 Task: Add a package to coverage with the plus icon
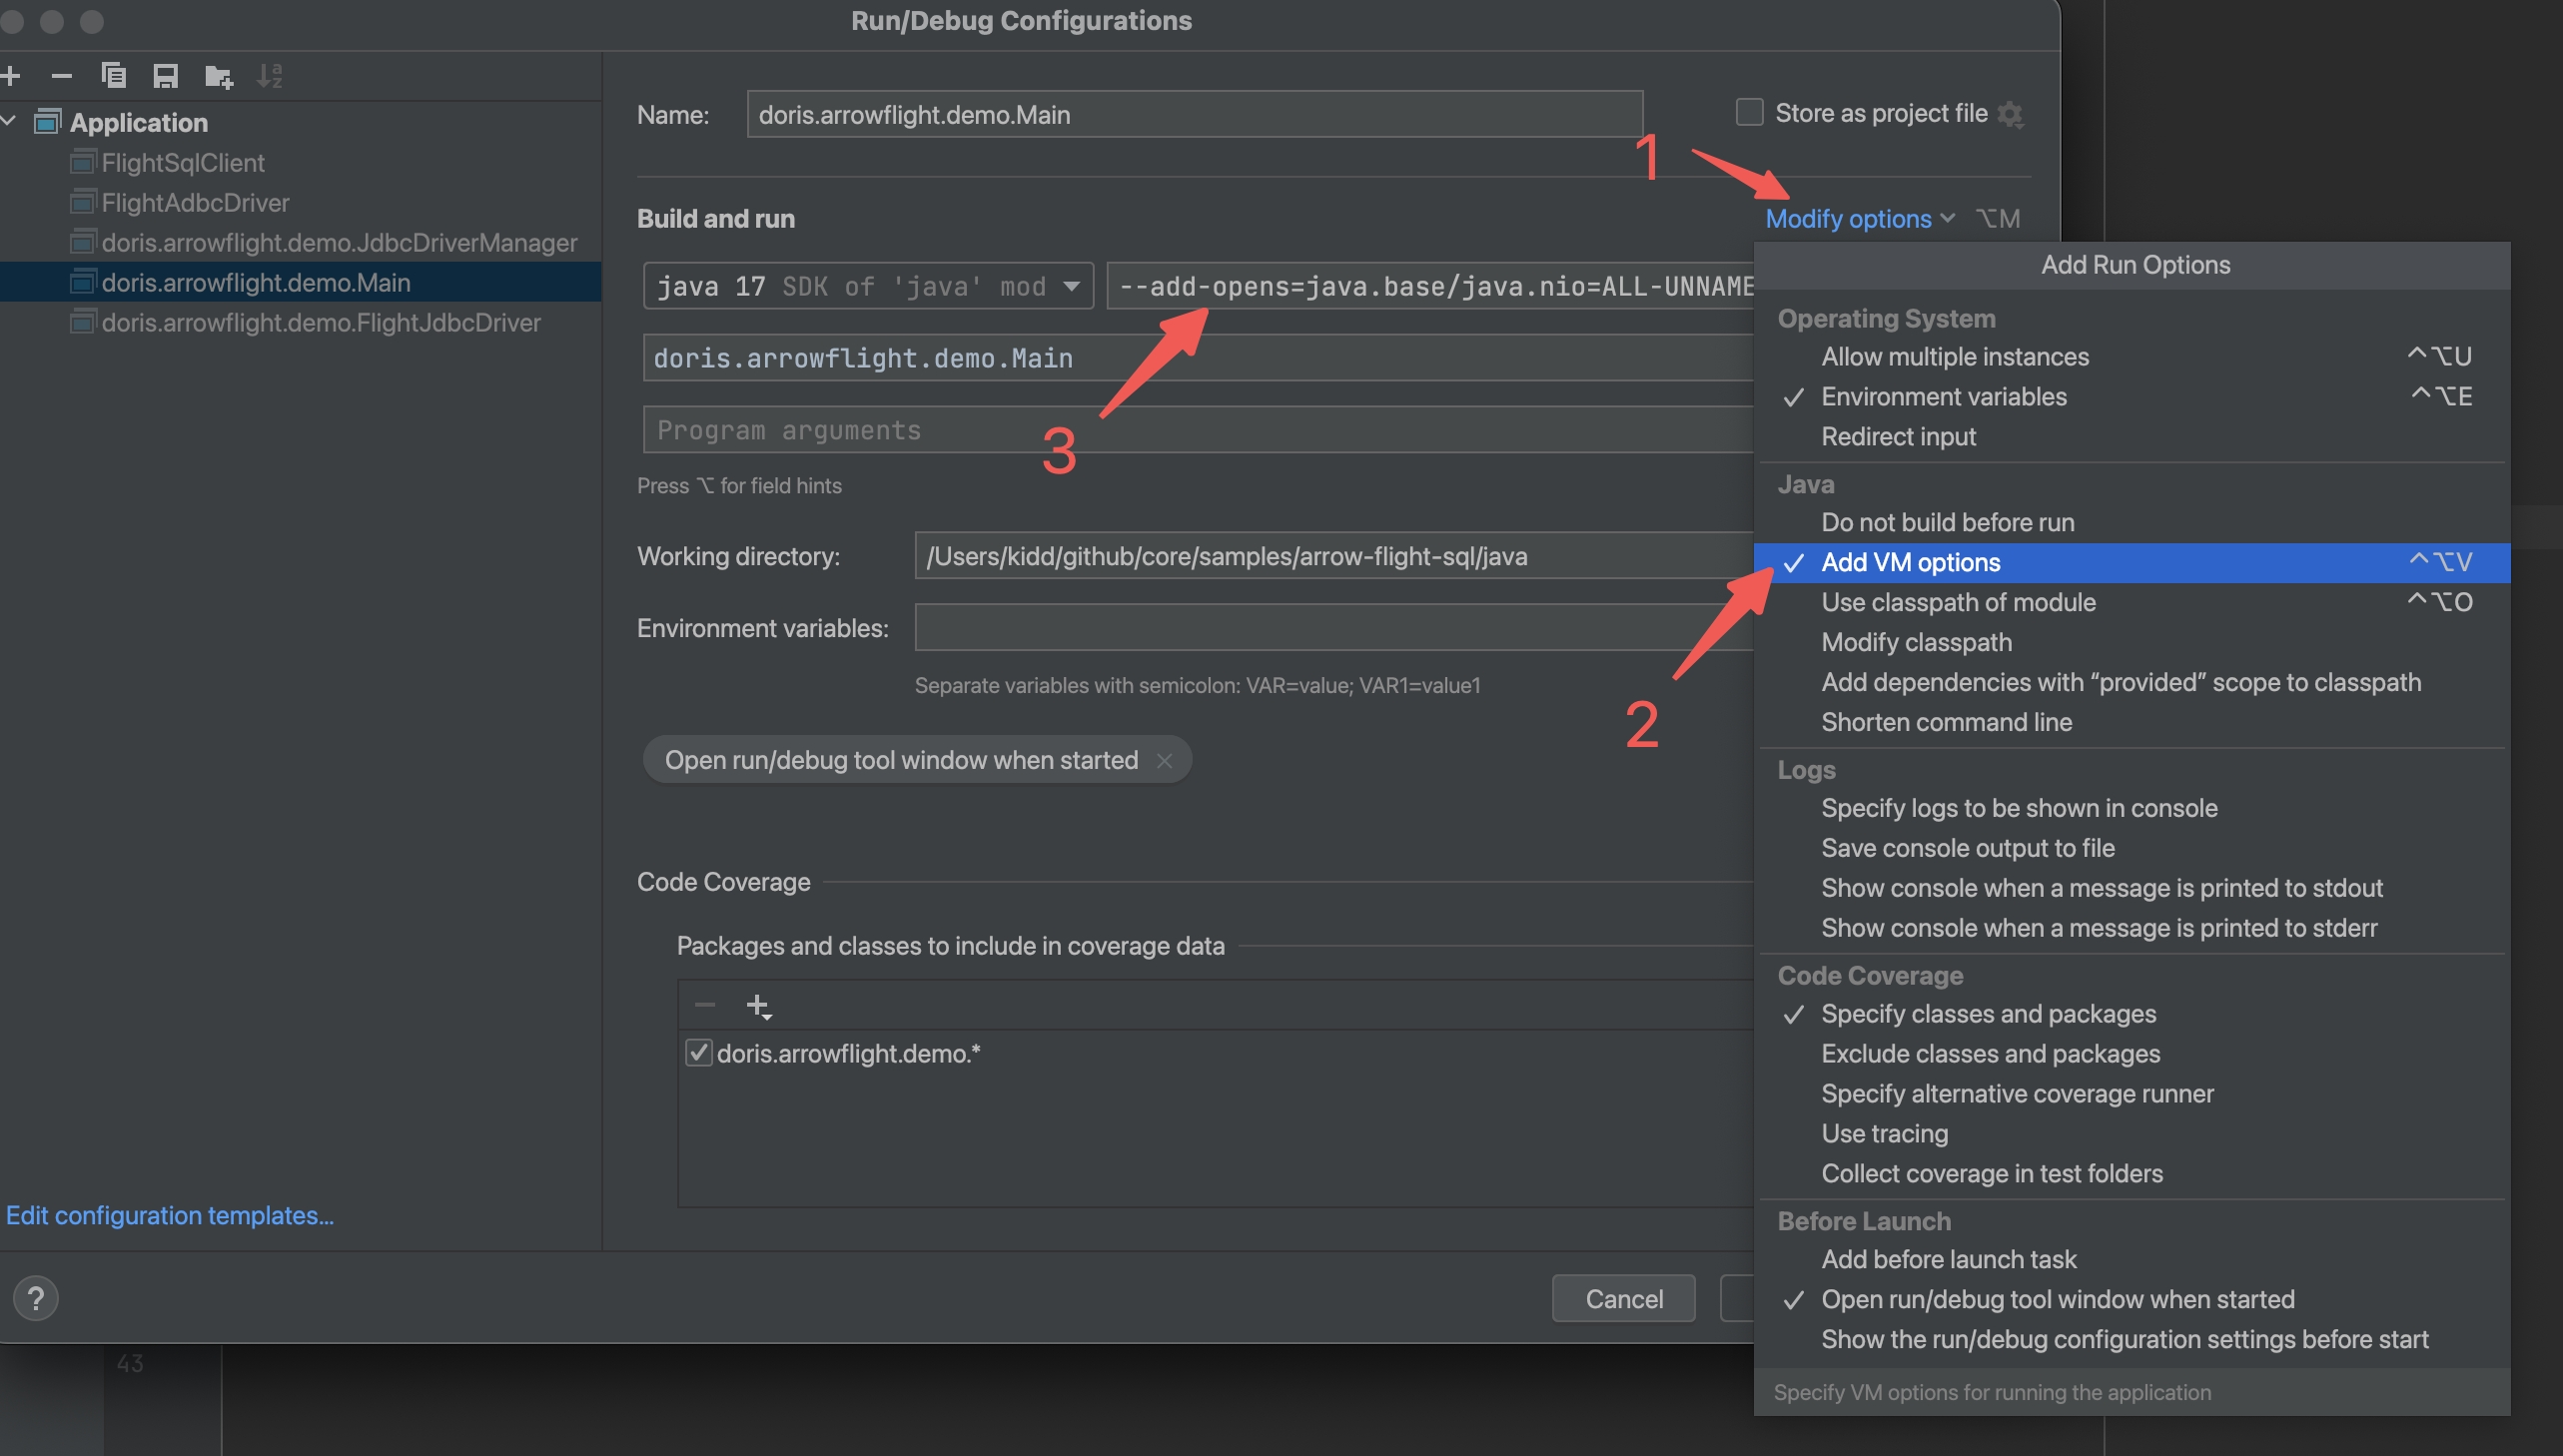tap(759, 1005)
